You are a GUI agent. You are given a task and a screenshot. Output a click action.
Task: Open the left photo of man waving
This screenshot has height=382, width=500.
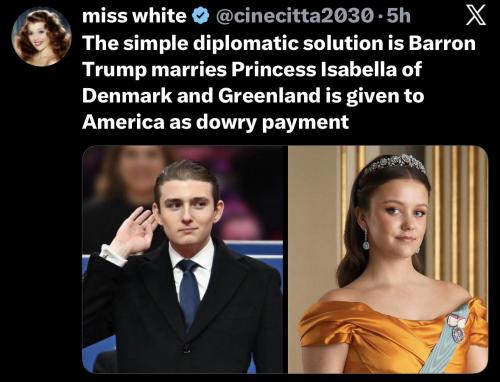pyautogui.click(x=183, y=259)
